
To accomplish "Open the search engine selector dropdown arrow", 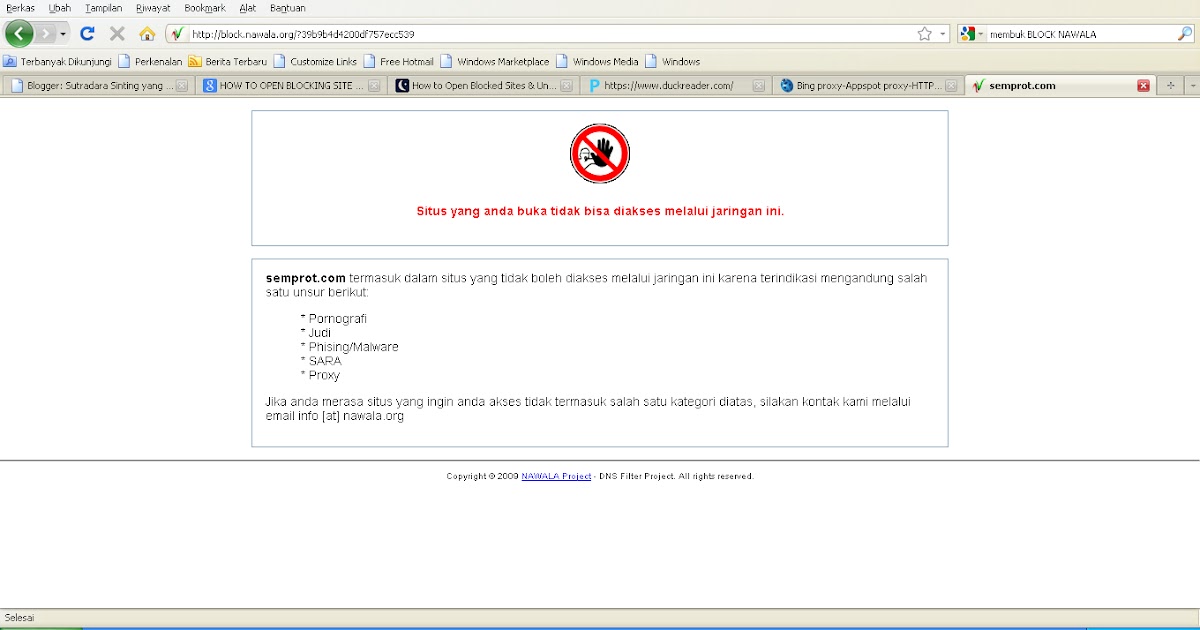I will click(981, 33).
